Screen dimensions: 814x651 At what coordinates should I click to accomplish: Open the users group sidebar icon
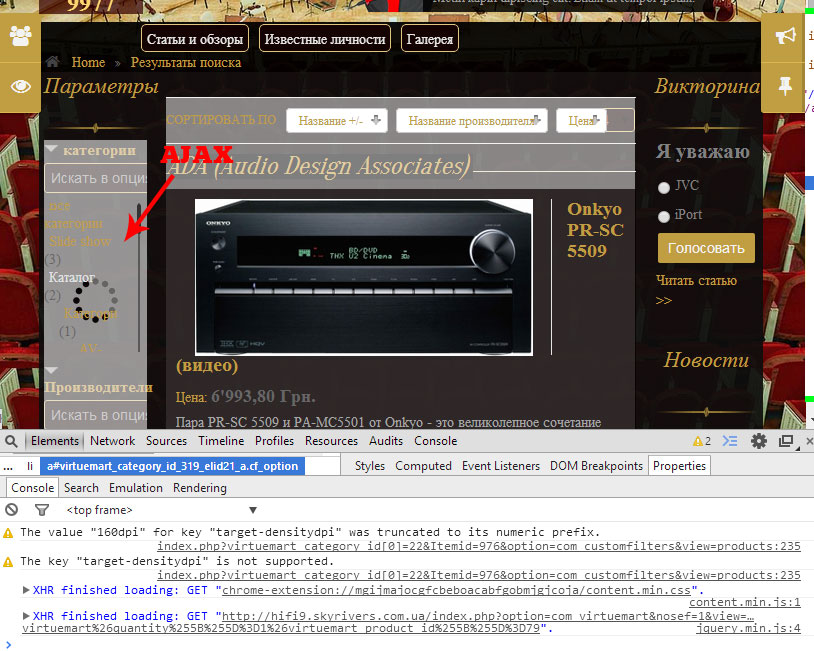pyautogui.click(x=20, y=36)
